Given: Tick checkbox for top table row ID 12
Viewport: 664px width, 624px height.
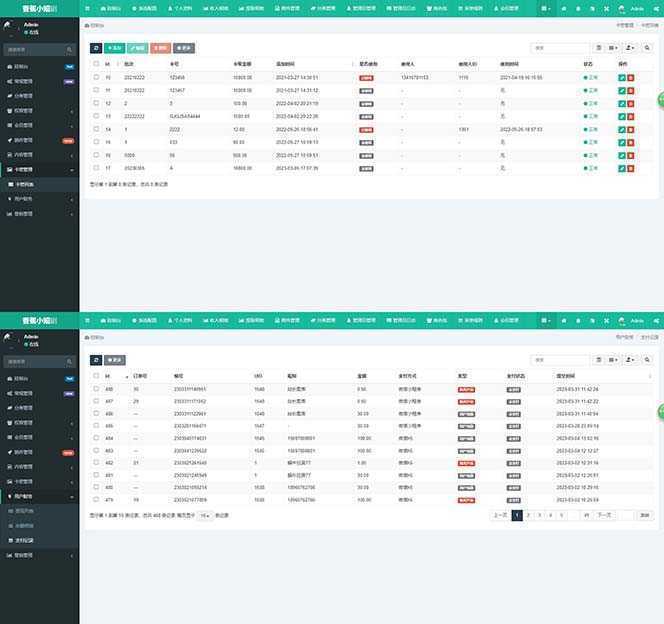Looking at the screenshot, I should (96, 103).
